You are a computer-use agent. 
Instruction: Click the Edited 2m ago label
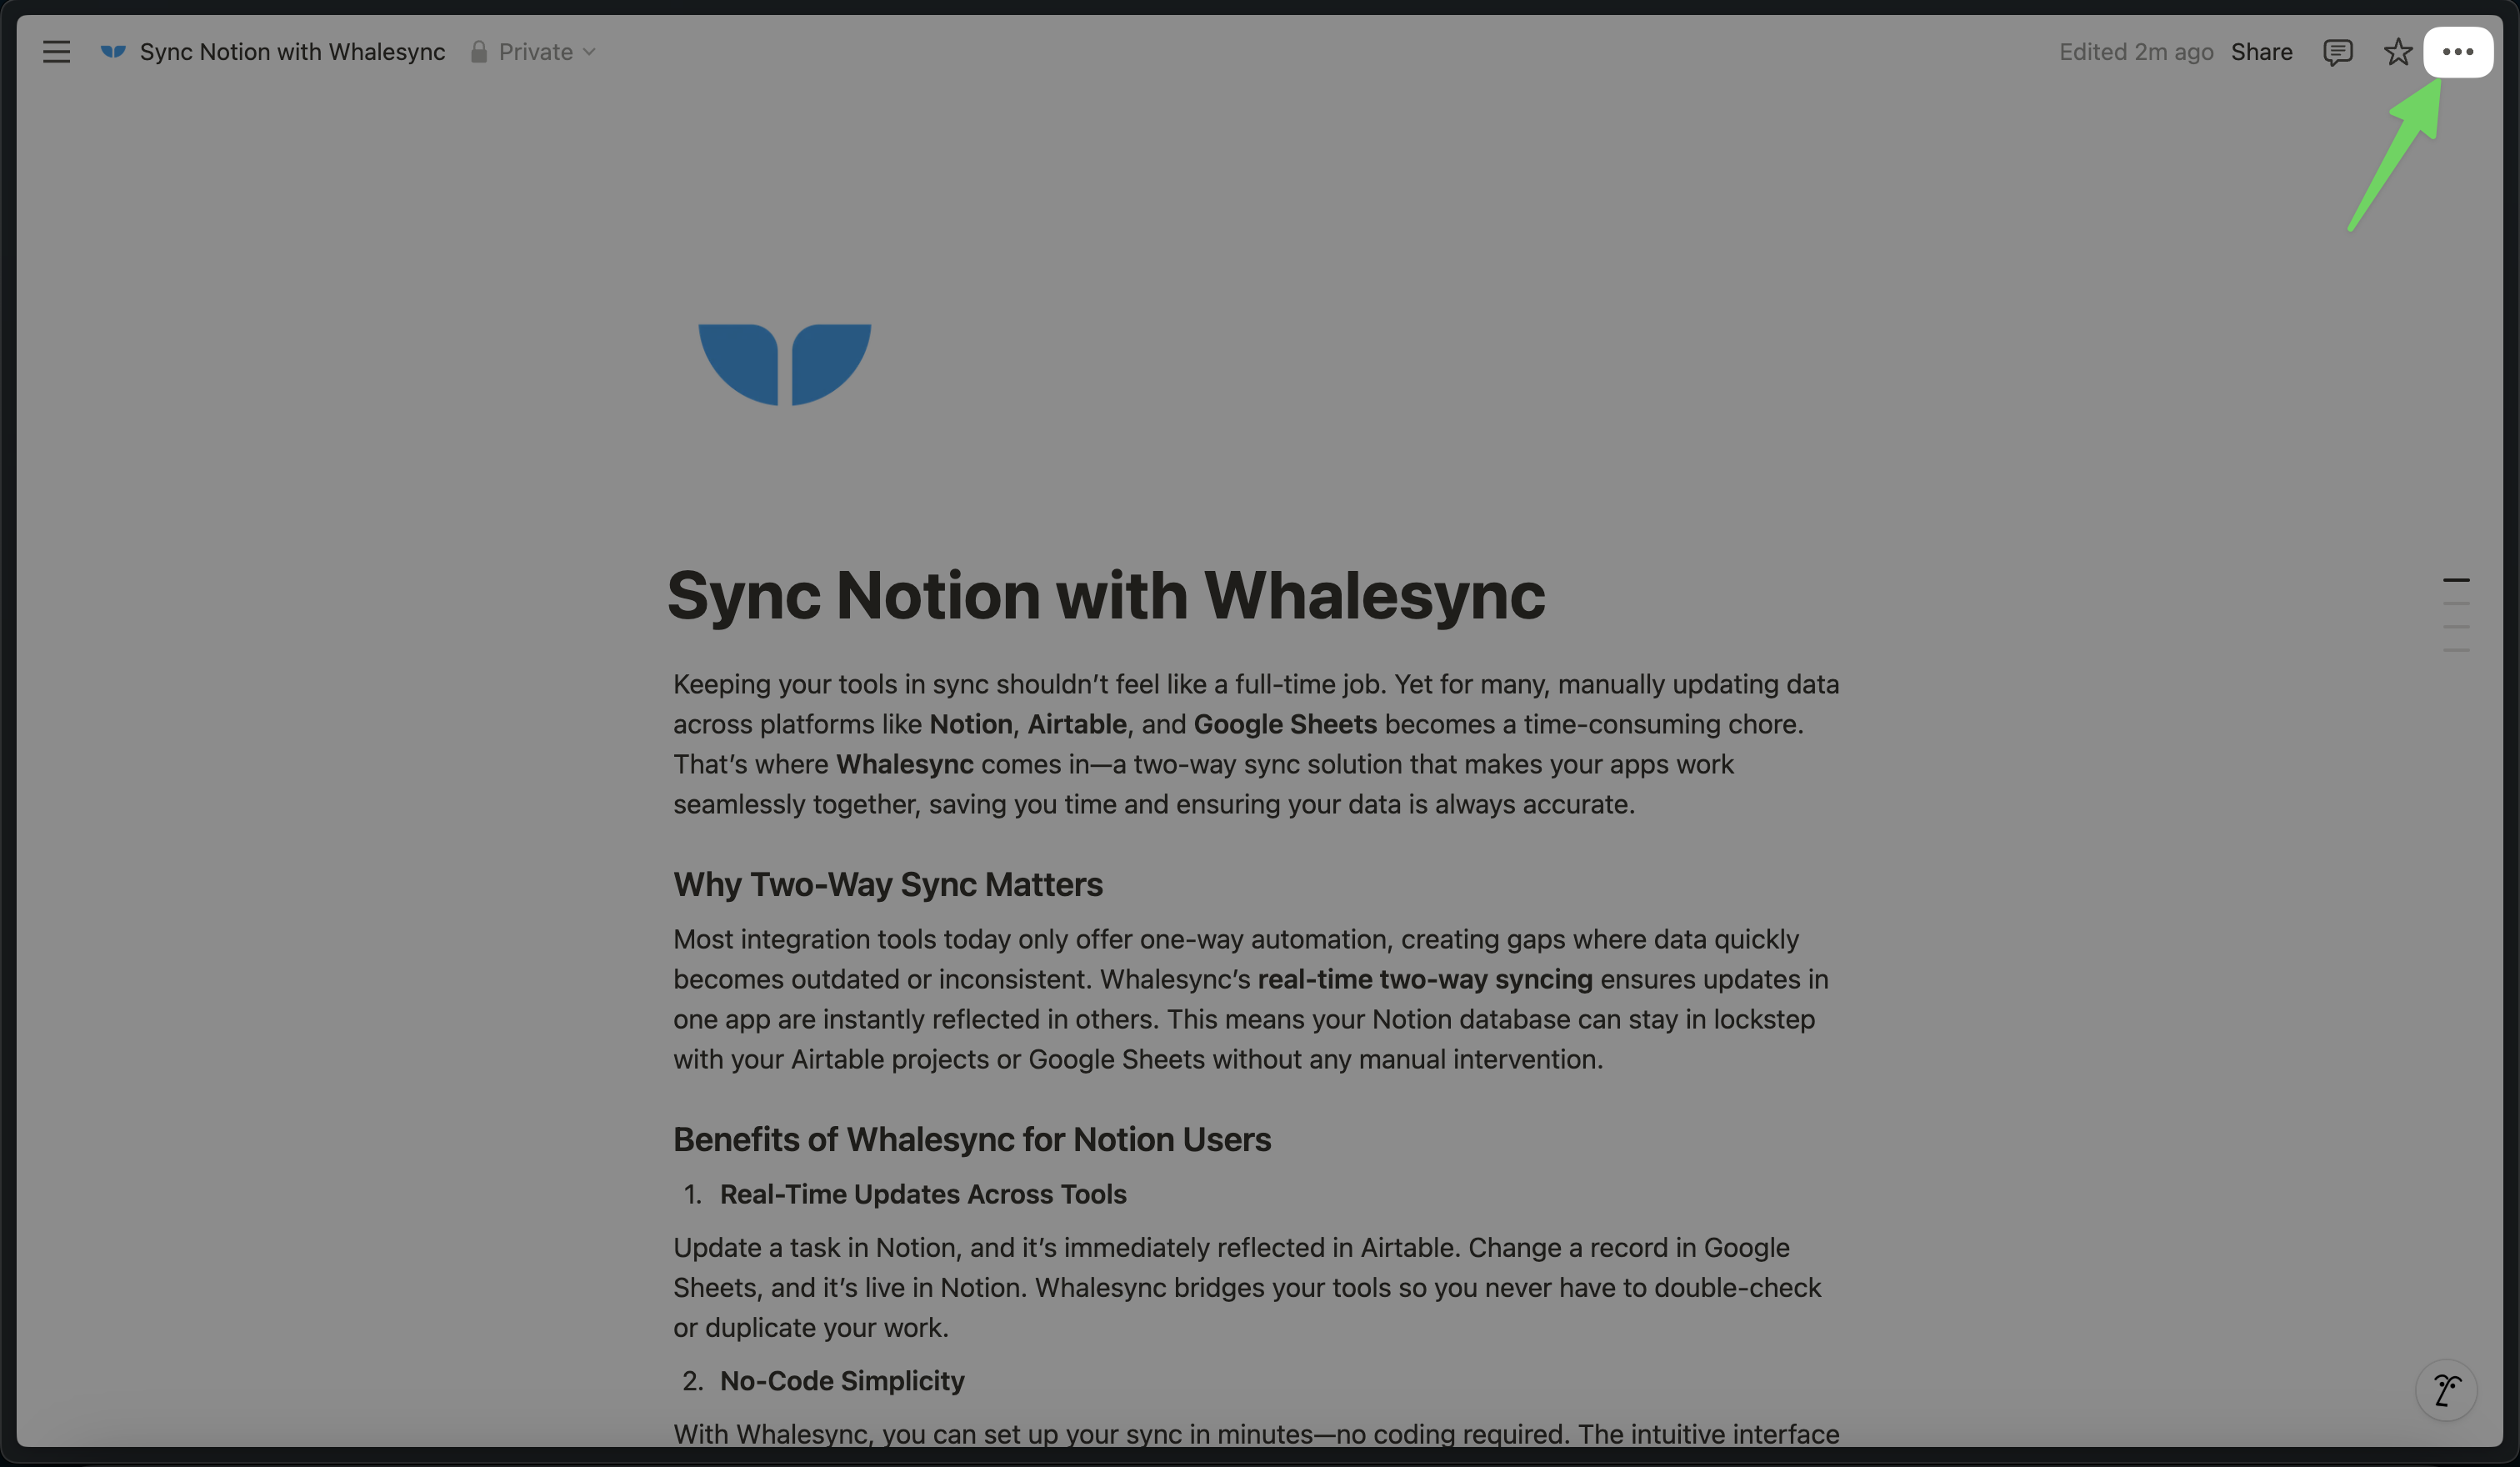(x=2135, y=52)
